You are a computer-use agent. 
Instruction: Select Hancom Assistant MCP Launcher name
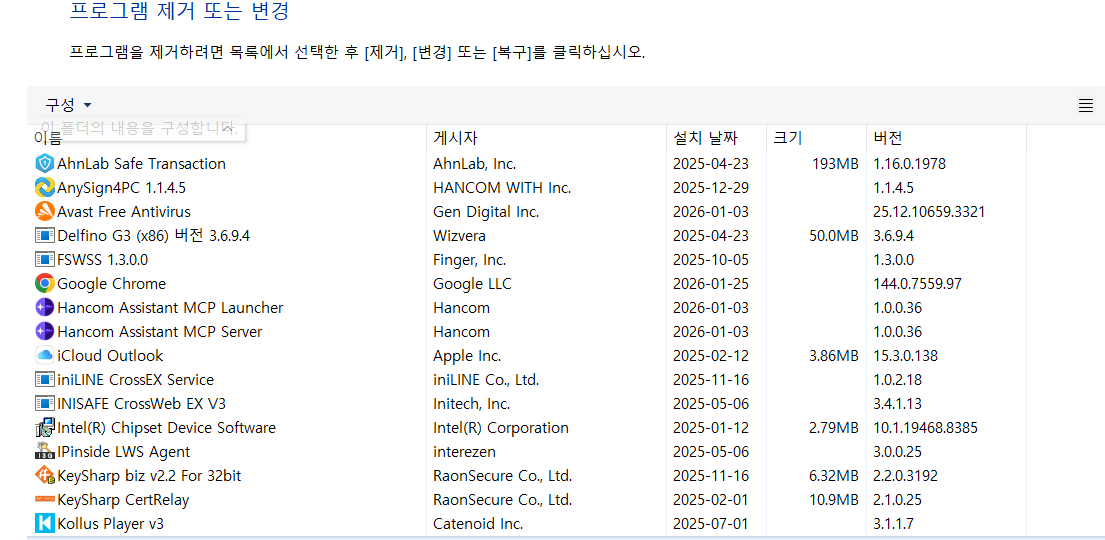click(x=170, y=307)
